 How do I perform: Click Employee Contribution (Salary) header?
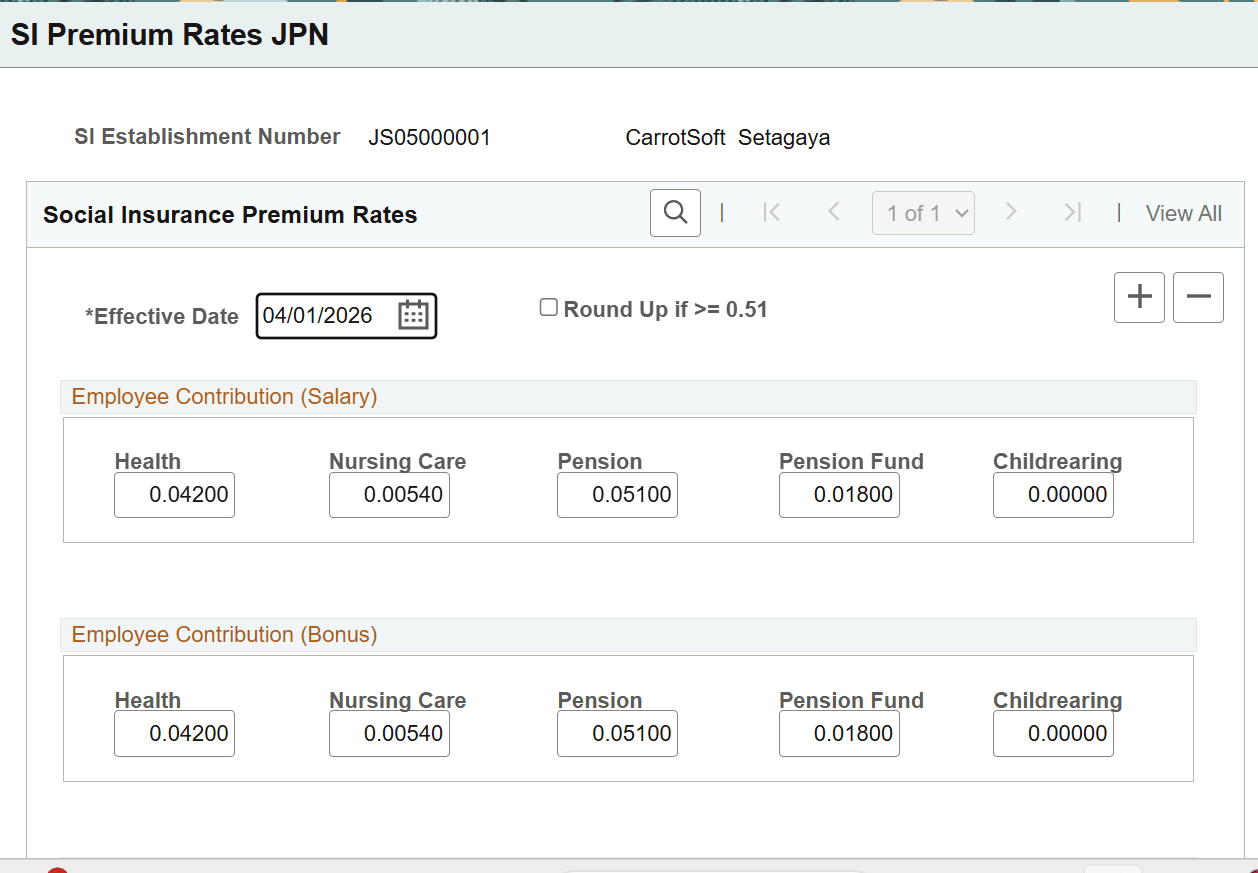pos(225,397)
